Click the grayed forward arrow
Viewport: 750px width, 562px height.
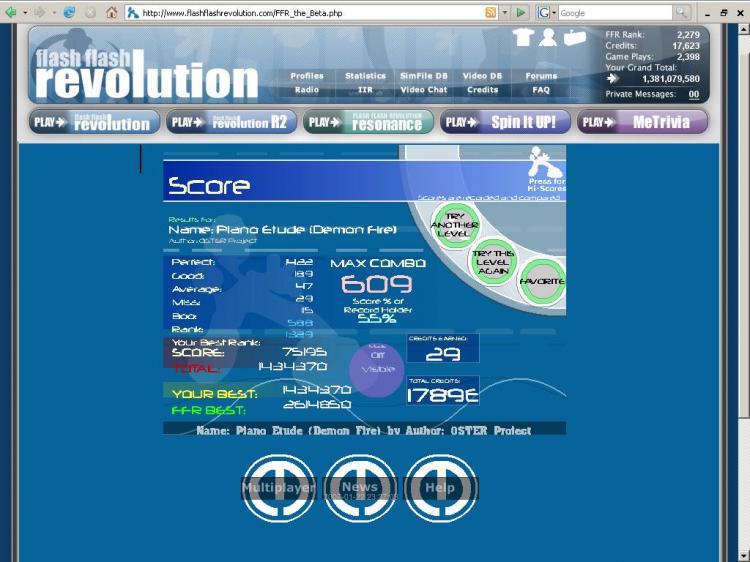pos(40,12)
